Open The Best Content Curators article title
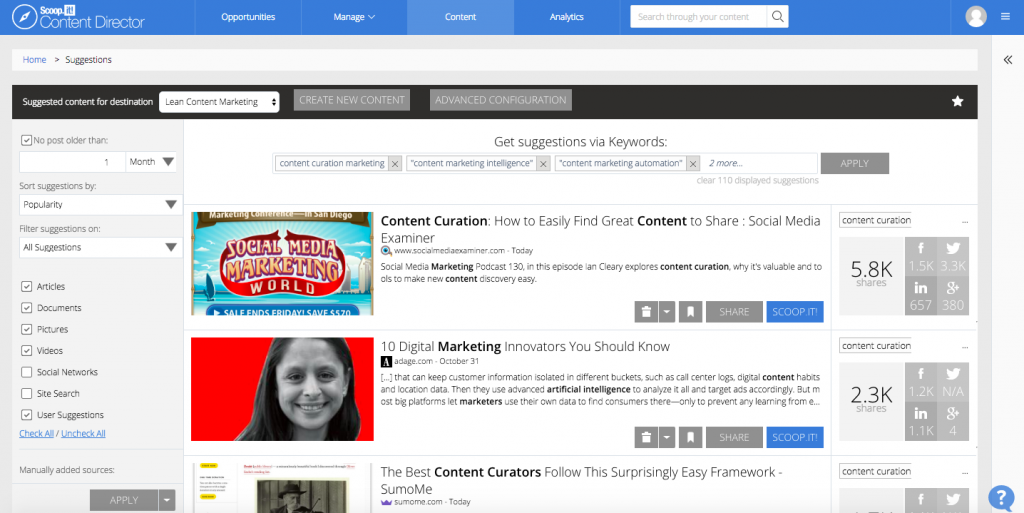 click(x=581, y=480)
